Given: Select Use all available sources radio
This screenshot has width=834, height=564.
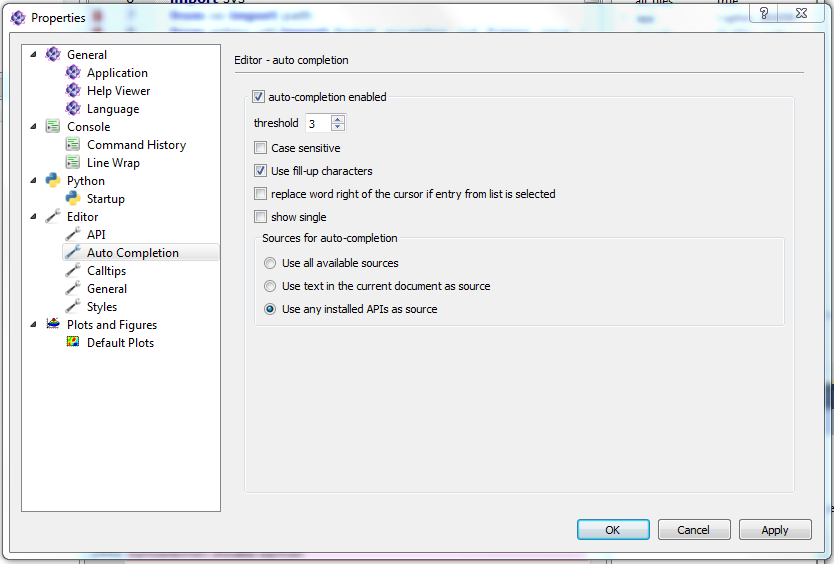Looking at the screenshot, I should coord(270,263).
